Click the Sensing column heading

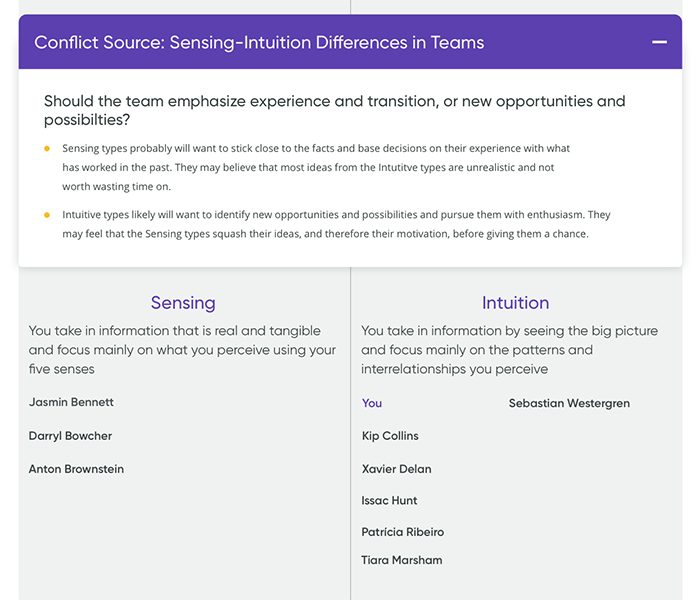pyautogui.click(x=183, y=302)
